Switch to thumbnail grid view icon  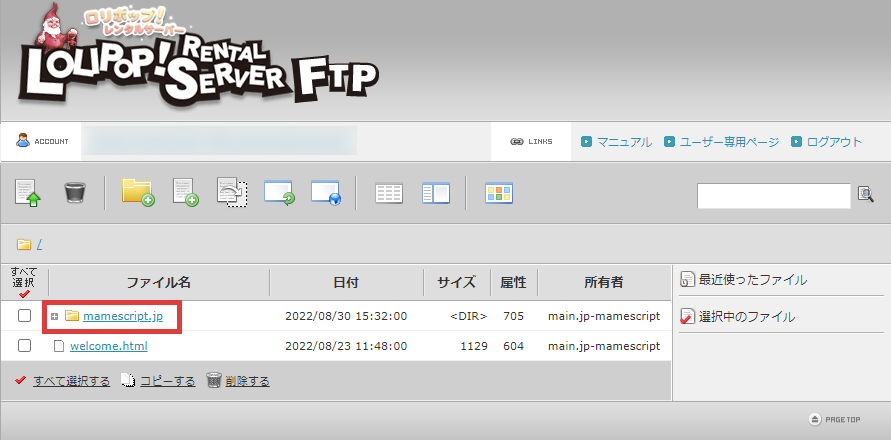pyautogui.click(x=498, y=193)
